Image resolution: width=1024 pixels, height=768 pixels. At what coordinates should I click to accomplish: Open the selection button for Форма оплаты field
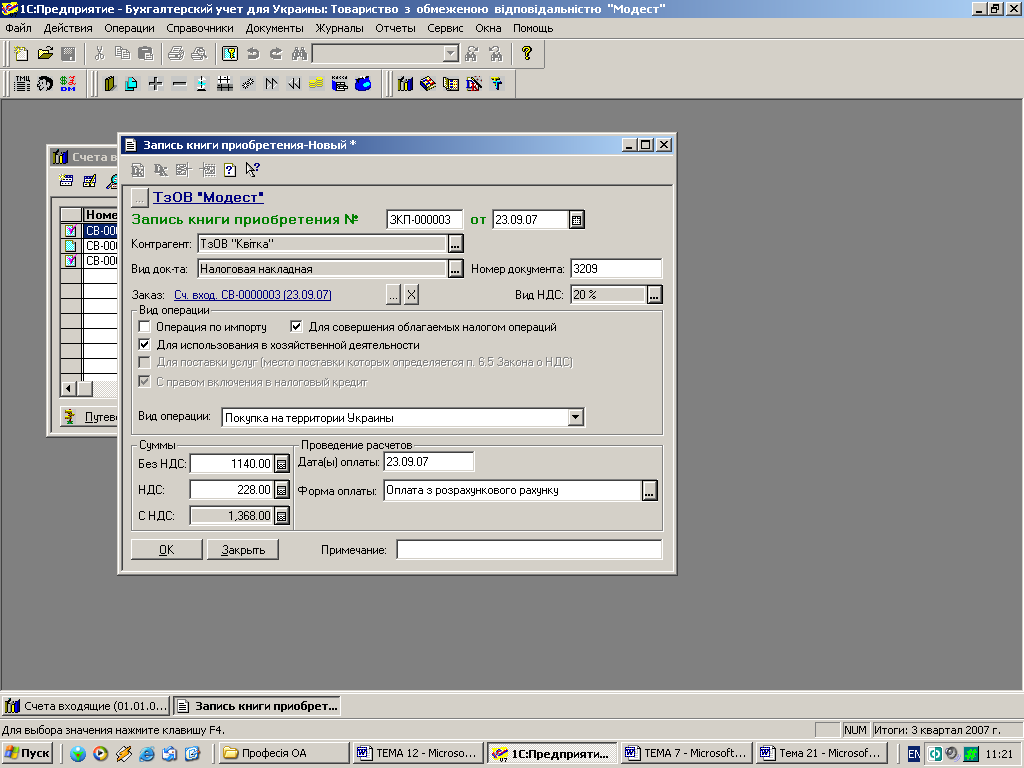[649, 490]
